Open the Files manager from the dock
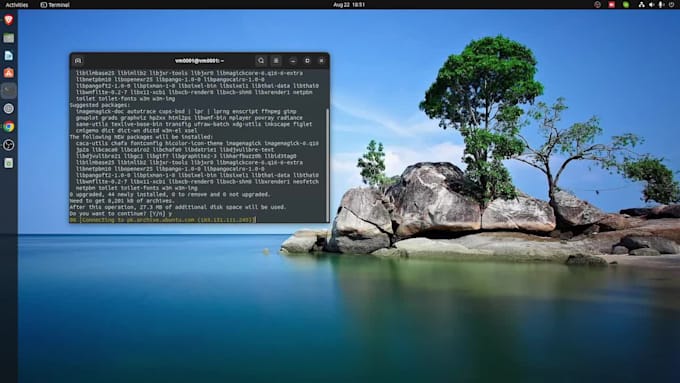 pos(9,38)
